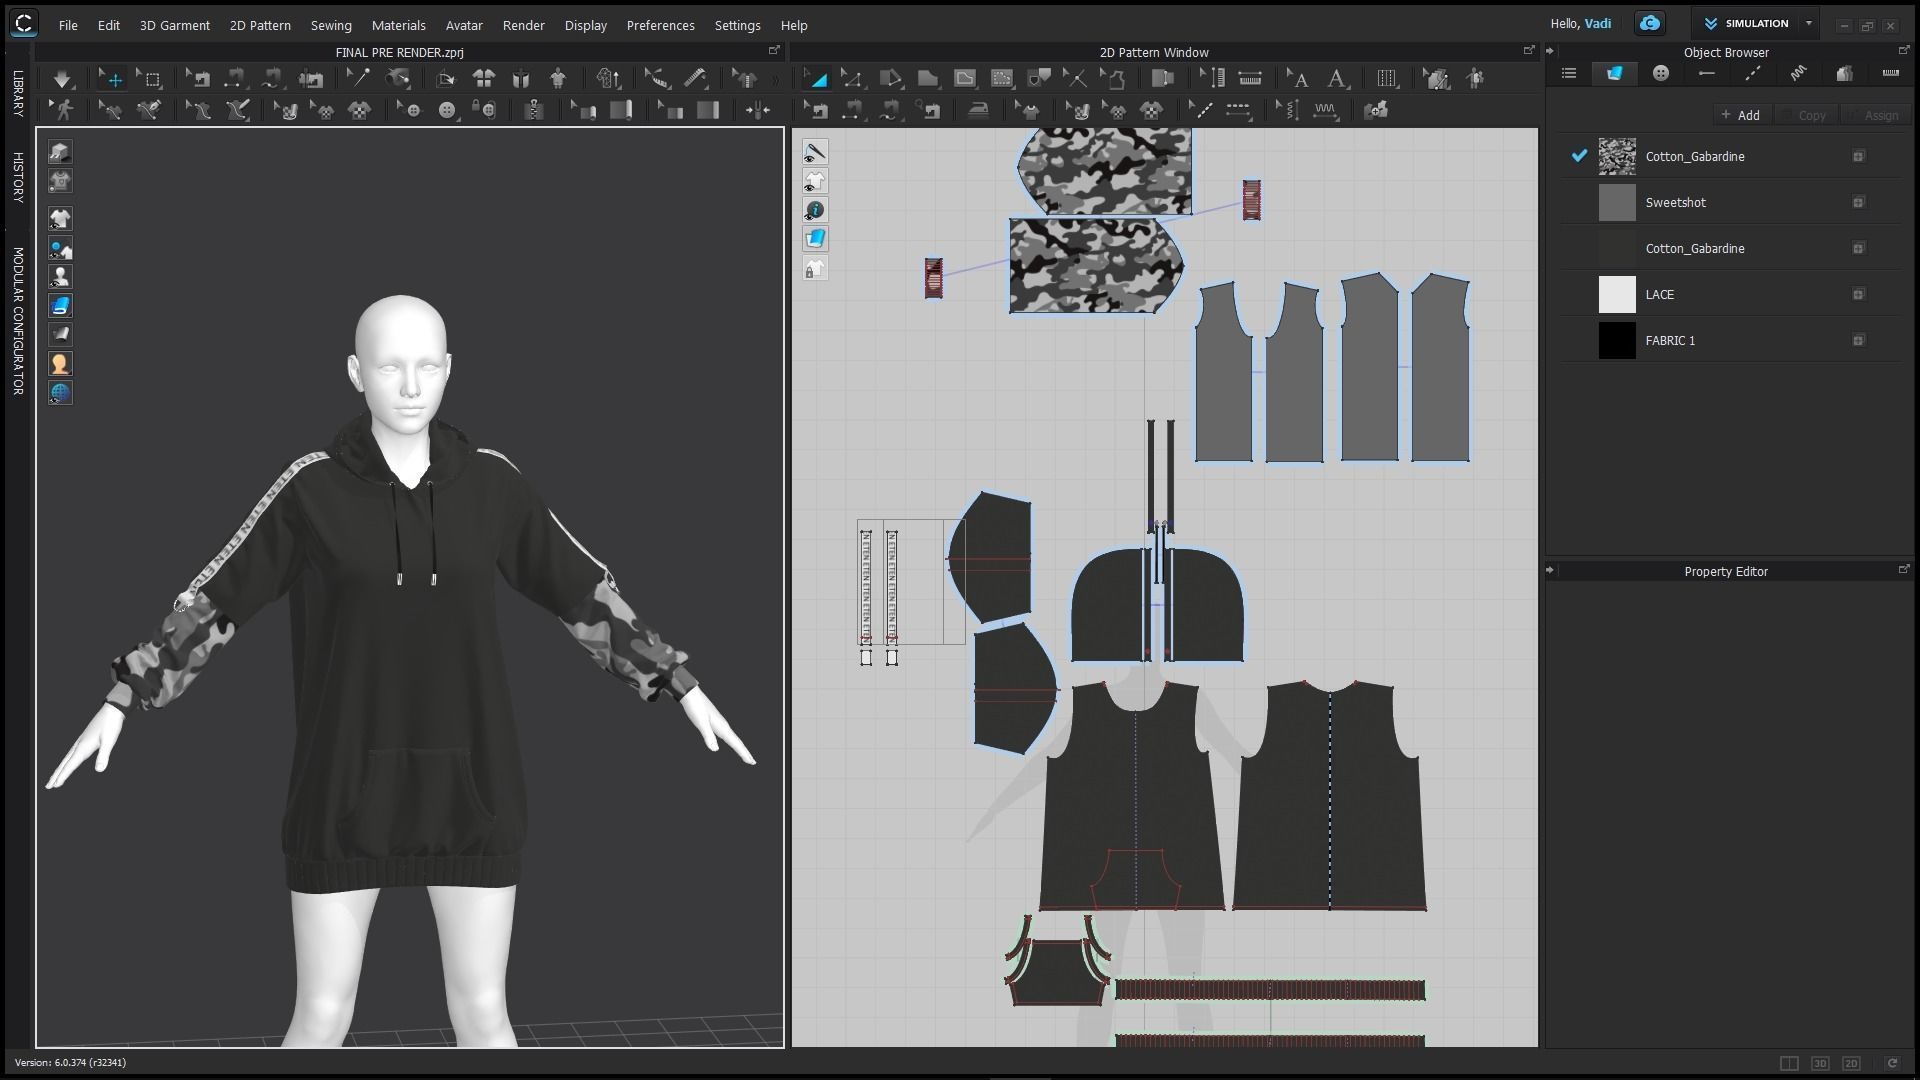Select the 3D measuring tape tool
This screenshot has width=1920, height=1080.
696,78
